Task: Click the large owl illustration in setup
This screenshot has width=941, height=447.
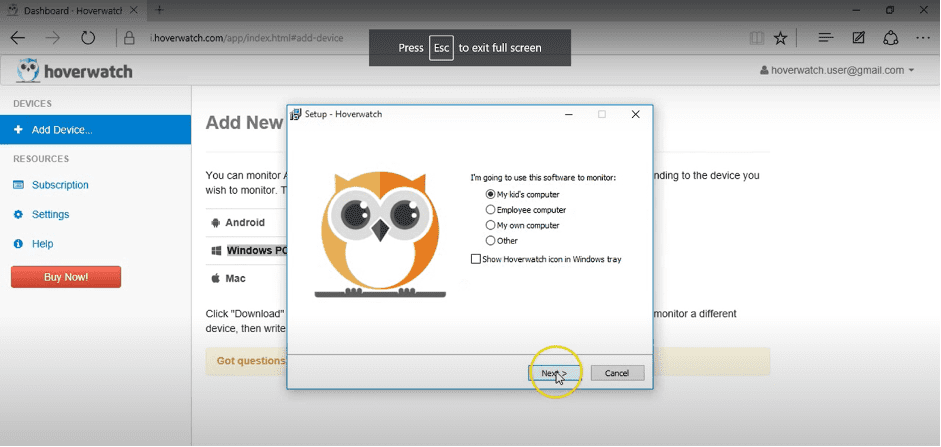Action: pyautogui.click(x=380, y=234)
